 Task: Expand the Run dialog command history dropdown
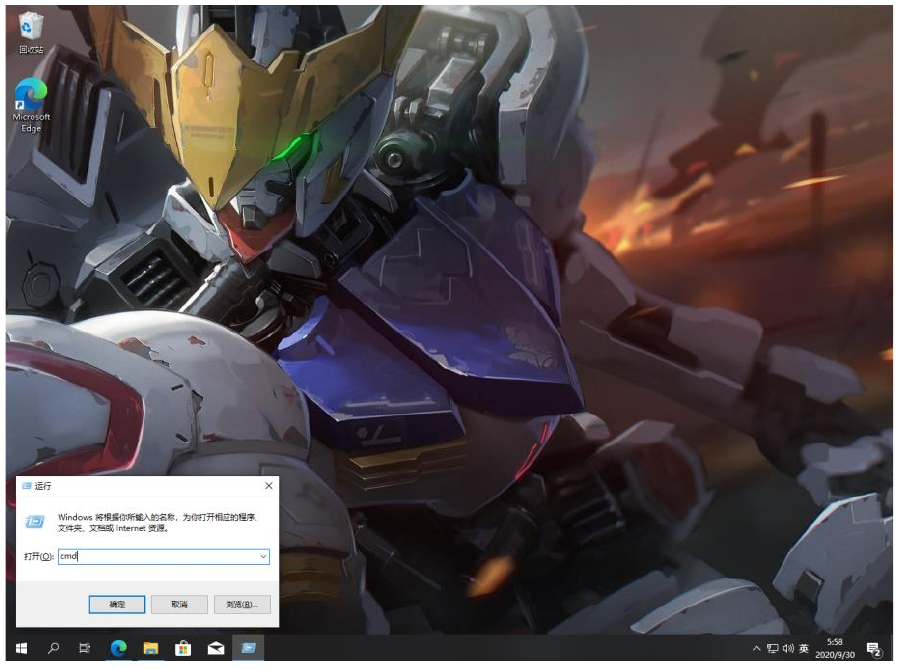click(263, 556)
